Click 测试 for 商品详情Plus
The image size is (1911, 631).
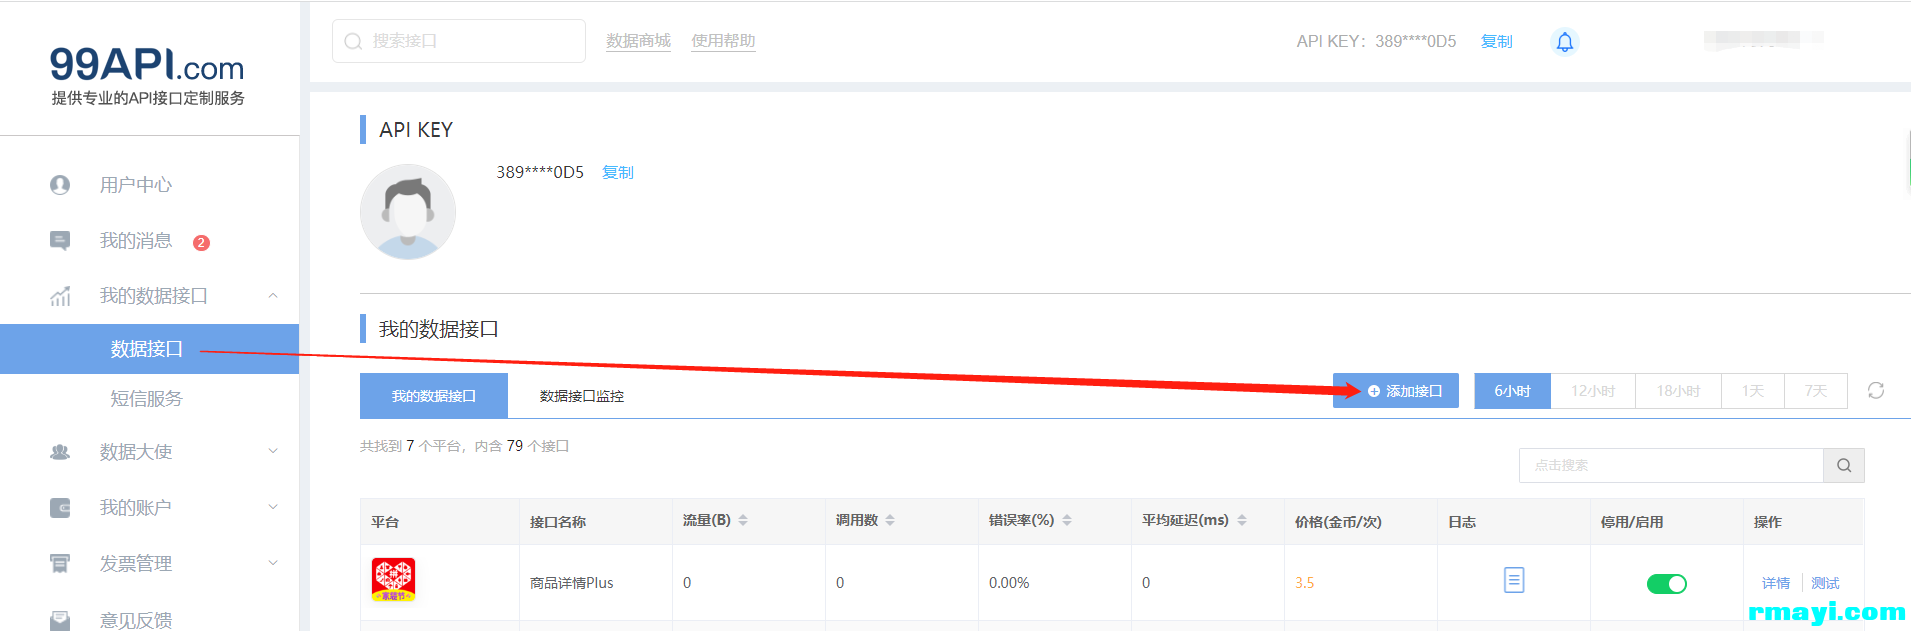[x=1825, y=583]
